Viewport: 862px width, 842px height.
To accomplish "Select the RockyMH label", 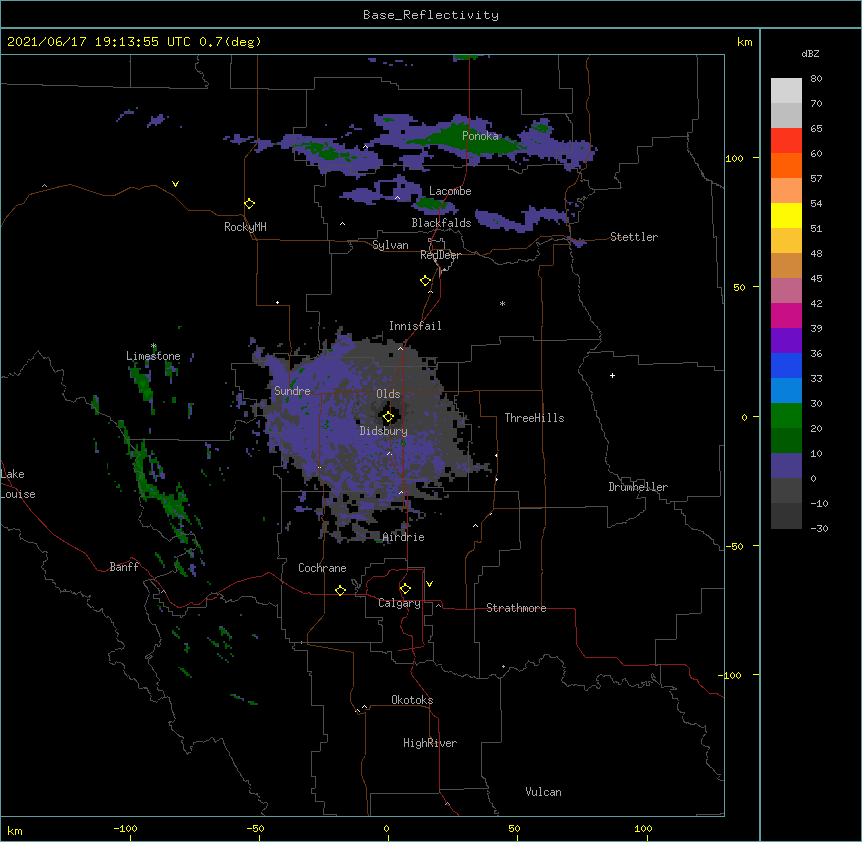I will 245,227.
